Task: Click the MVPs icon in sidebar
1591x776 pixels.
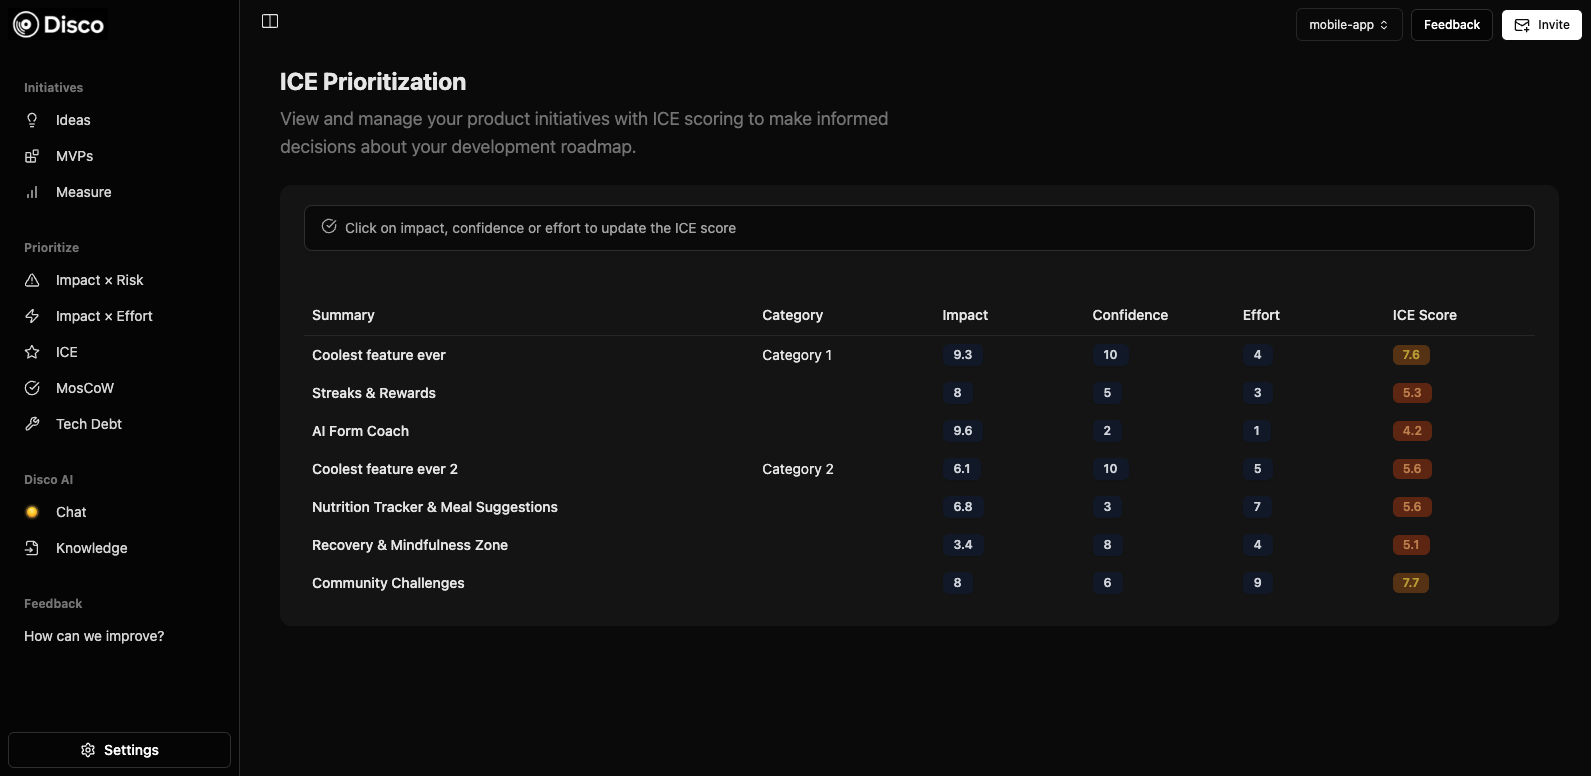Action: point(32,156)
